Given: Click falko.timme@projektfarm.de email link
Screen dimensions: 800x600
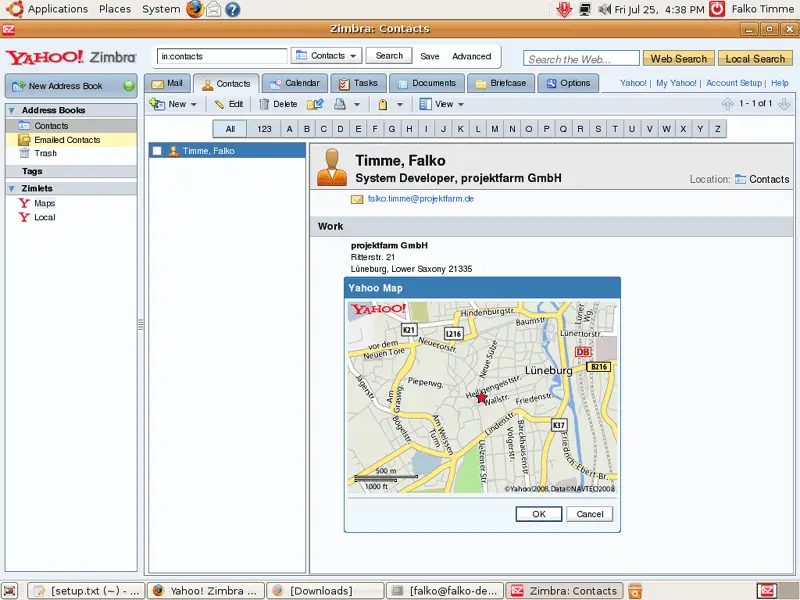Looking at the screenshot, I should click(x=420, y=199).
